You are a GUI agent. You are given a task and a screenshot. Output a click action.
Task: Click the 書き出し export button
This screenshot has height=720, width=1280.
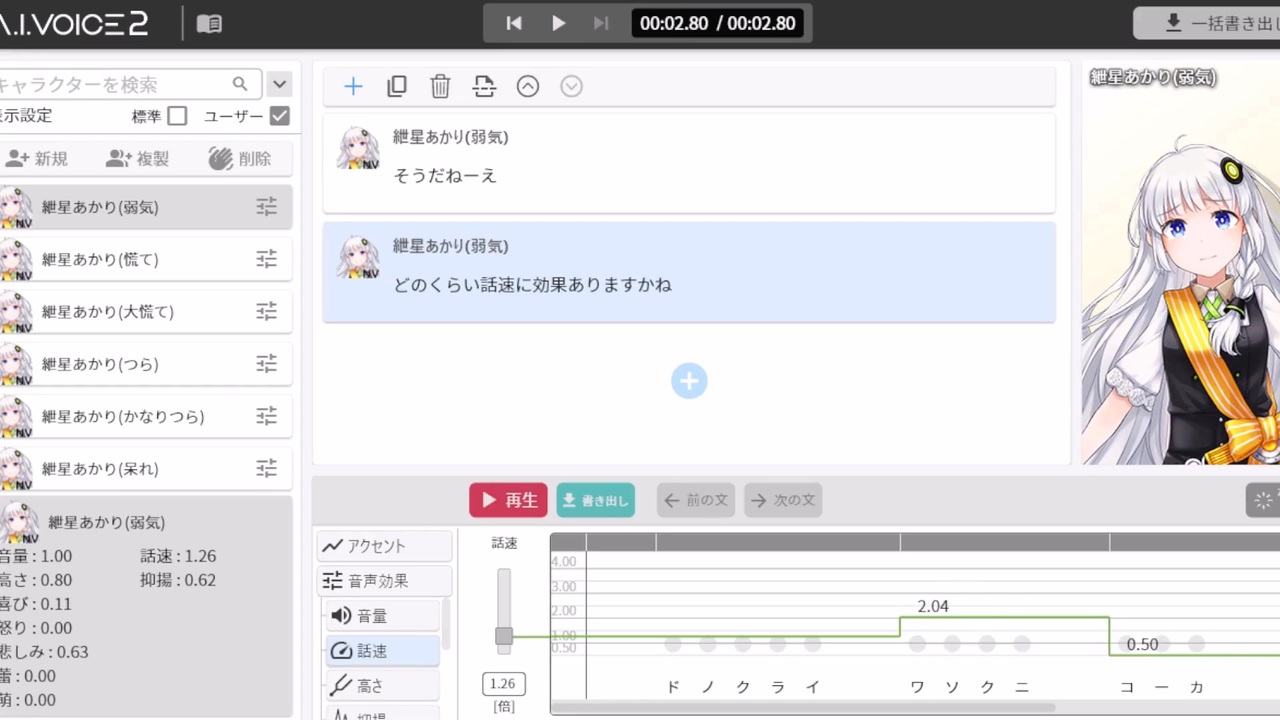(x=596, y=500)
